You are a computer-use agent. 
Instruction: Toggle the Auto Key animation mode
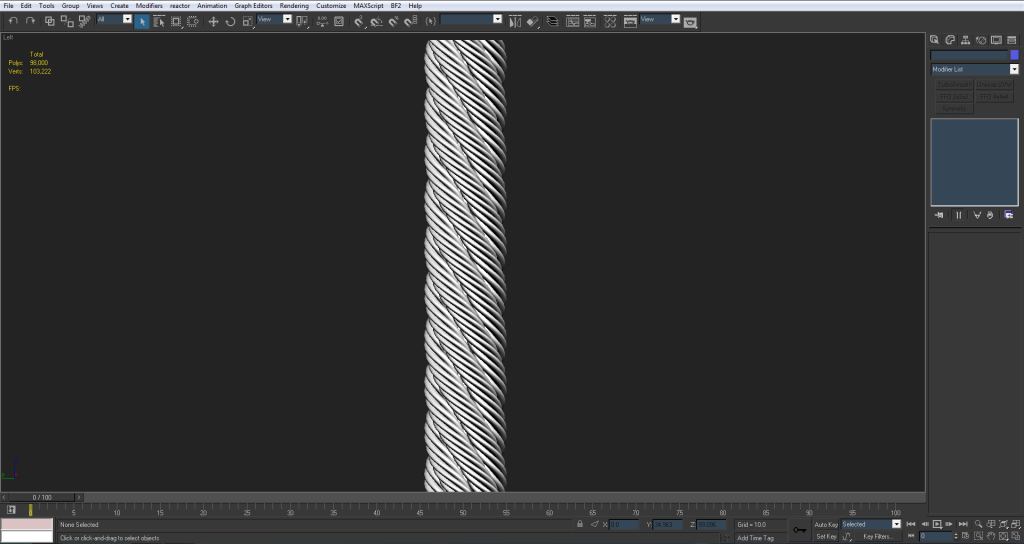(x=826, y=524)
